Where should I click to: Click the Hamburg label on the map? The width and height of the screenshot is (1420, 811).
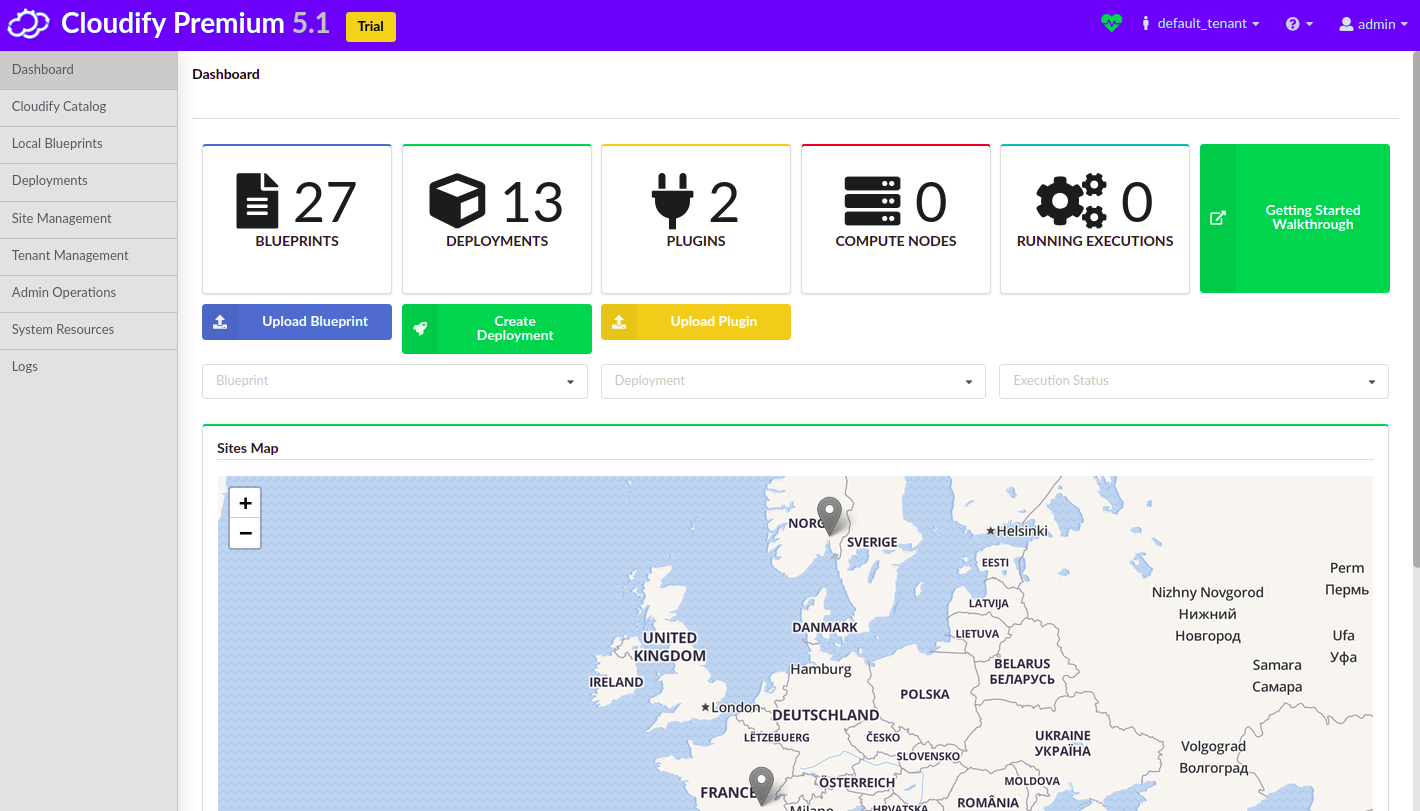click(x=821, y=669)
